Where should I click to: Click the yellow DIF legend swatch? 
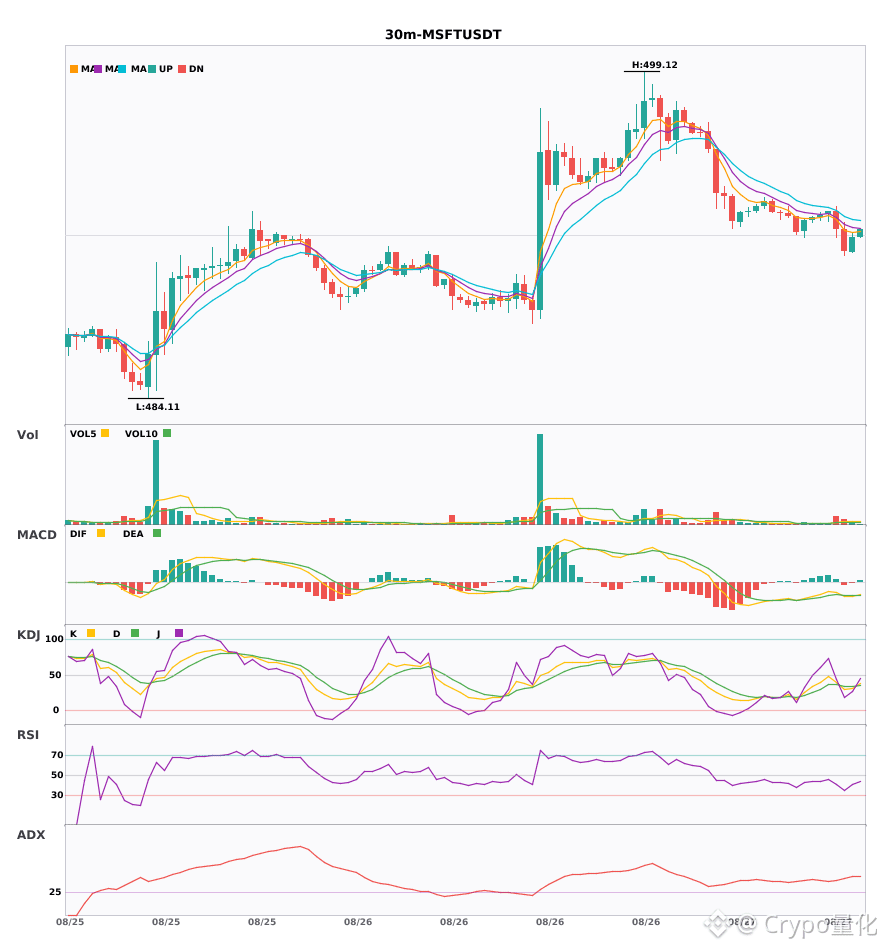coord(101,533)
